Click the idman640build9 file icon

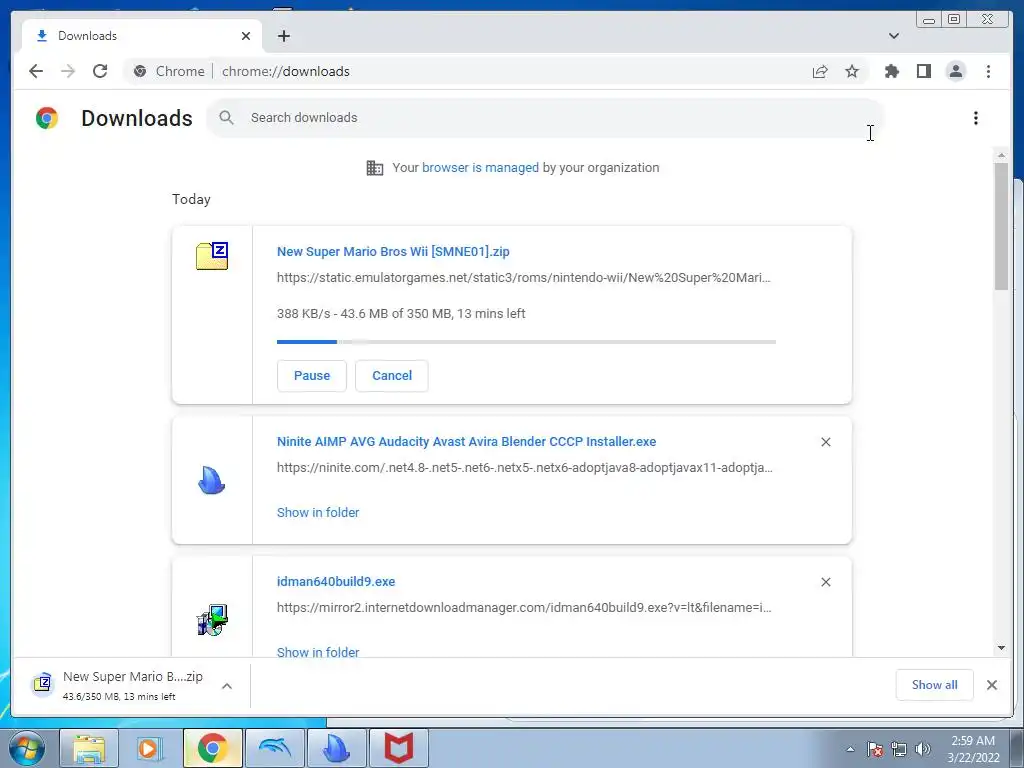(x=212, y=620)
